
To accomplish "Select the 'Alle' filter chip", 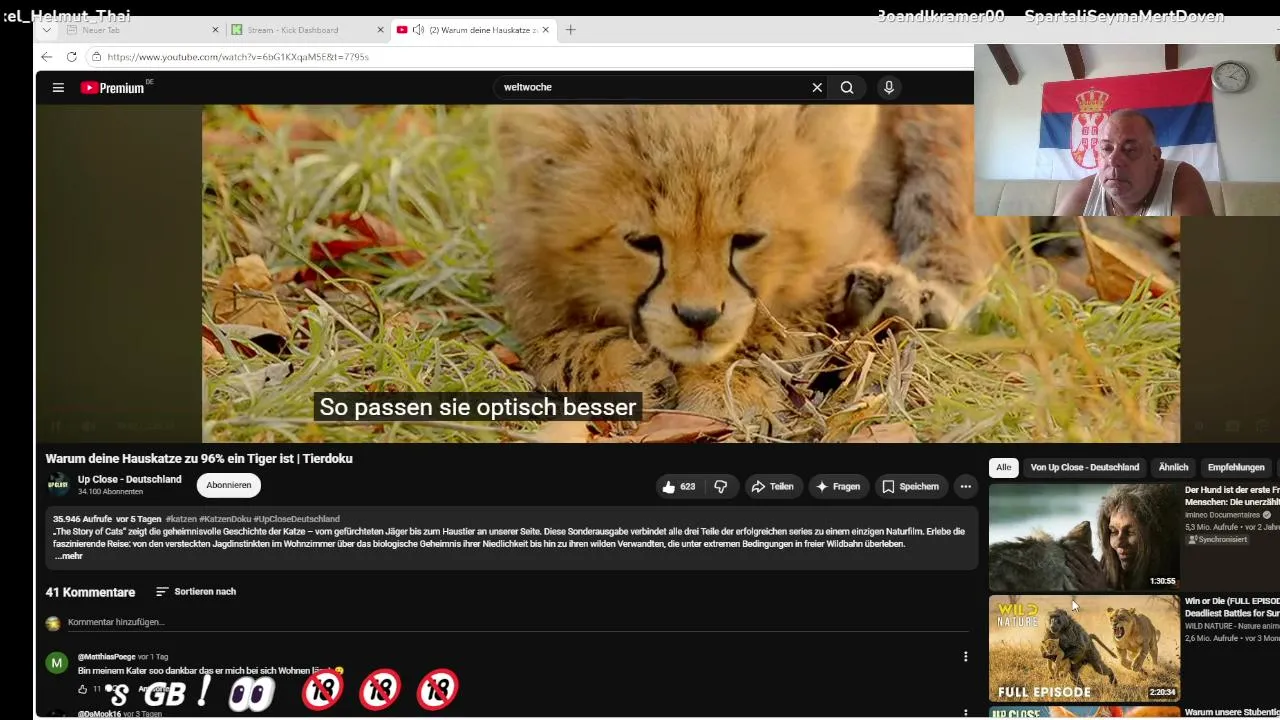I will (1003, 467).
